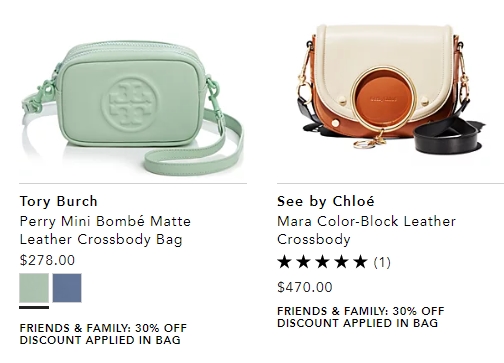This screenshot has height=363, width=504.
Task: Click the five-star rating on Mara bag
Action: (x=323, y=262)
